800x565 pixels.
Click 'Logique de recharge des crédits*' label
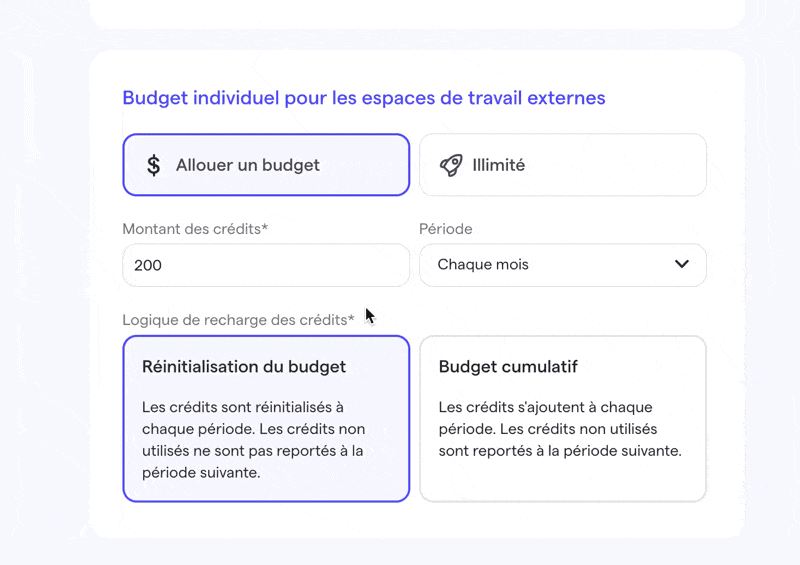[x=238, y=320]
